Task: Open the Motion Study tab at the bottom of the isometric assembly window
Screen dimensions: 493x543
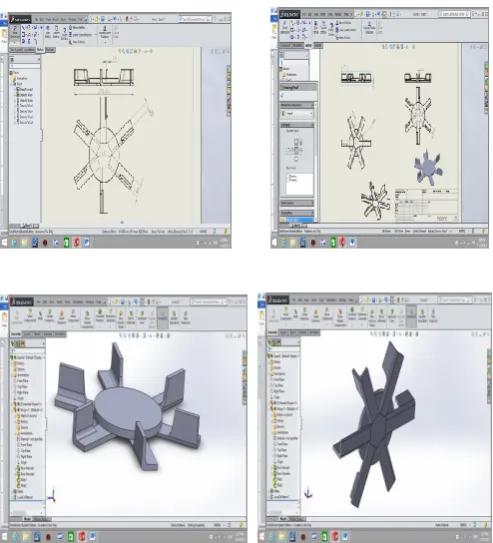Action: pos(41,518)
